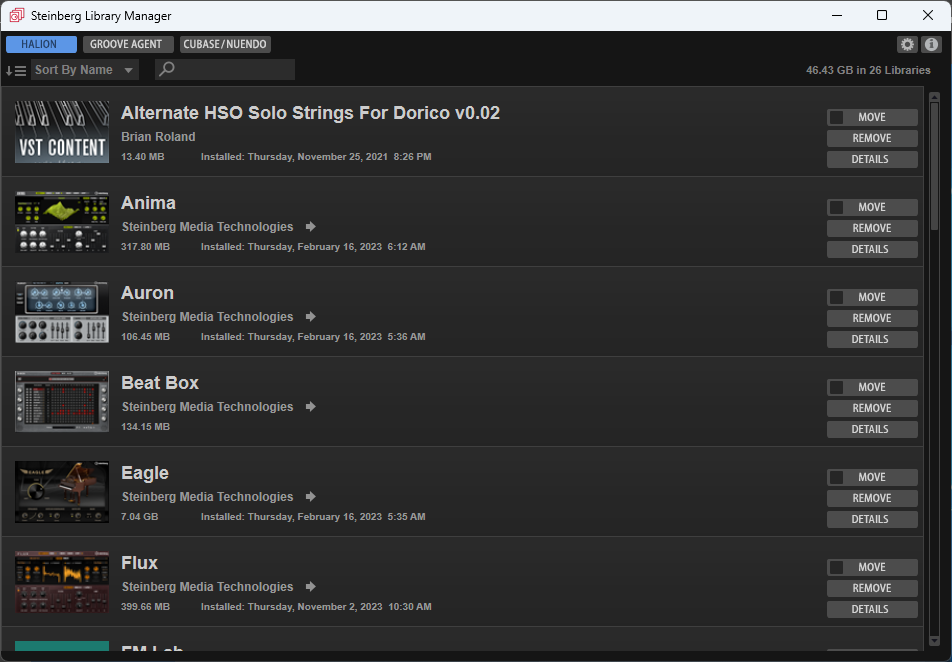Click the arrow icon next to Auron vendor
952x662 pixels.
point(311,316)
